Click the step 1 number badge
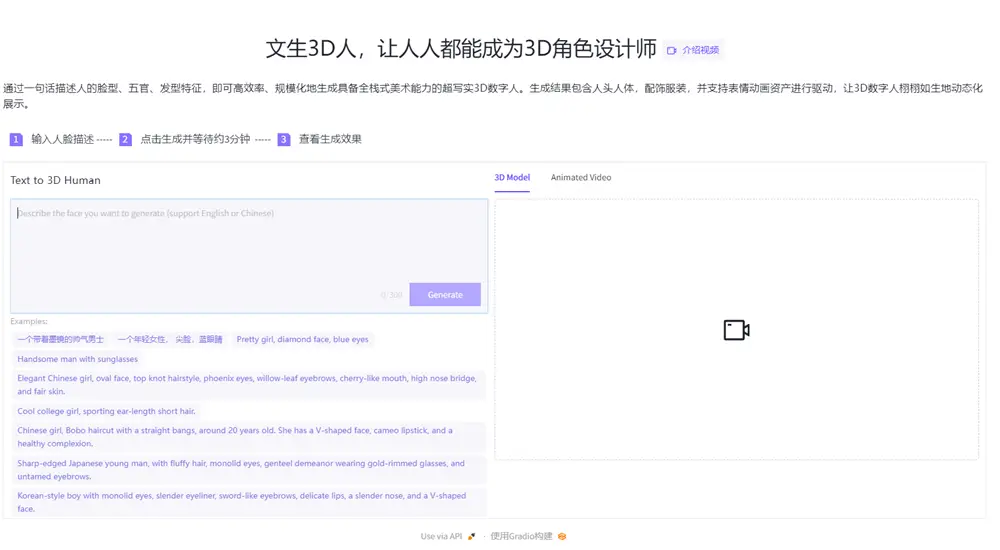1000x550 pixels. click(x=16, y=140)
